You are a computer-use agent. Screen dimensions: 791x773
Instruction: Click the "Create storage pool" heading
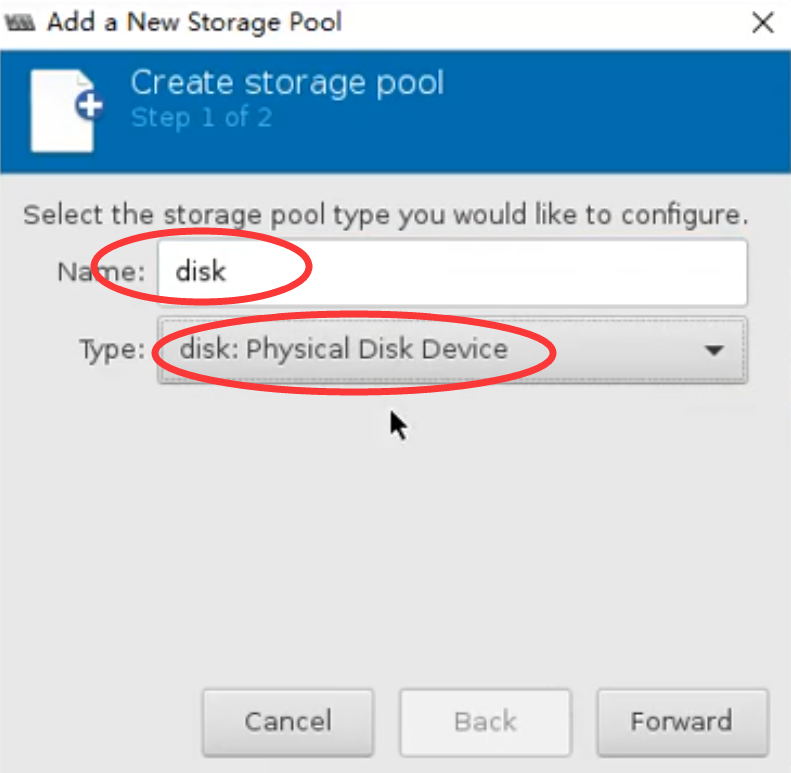click(287, 82)
